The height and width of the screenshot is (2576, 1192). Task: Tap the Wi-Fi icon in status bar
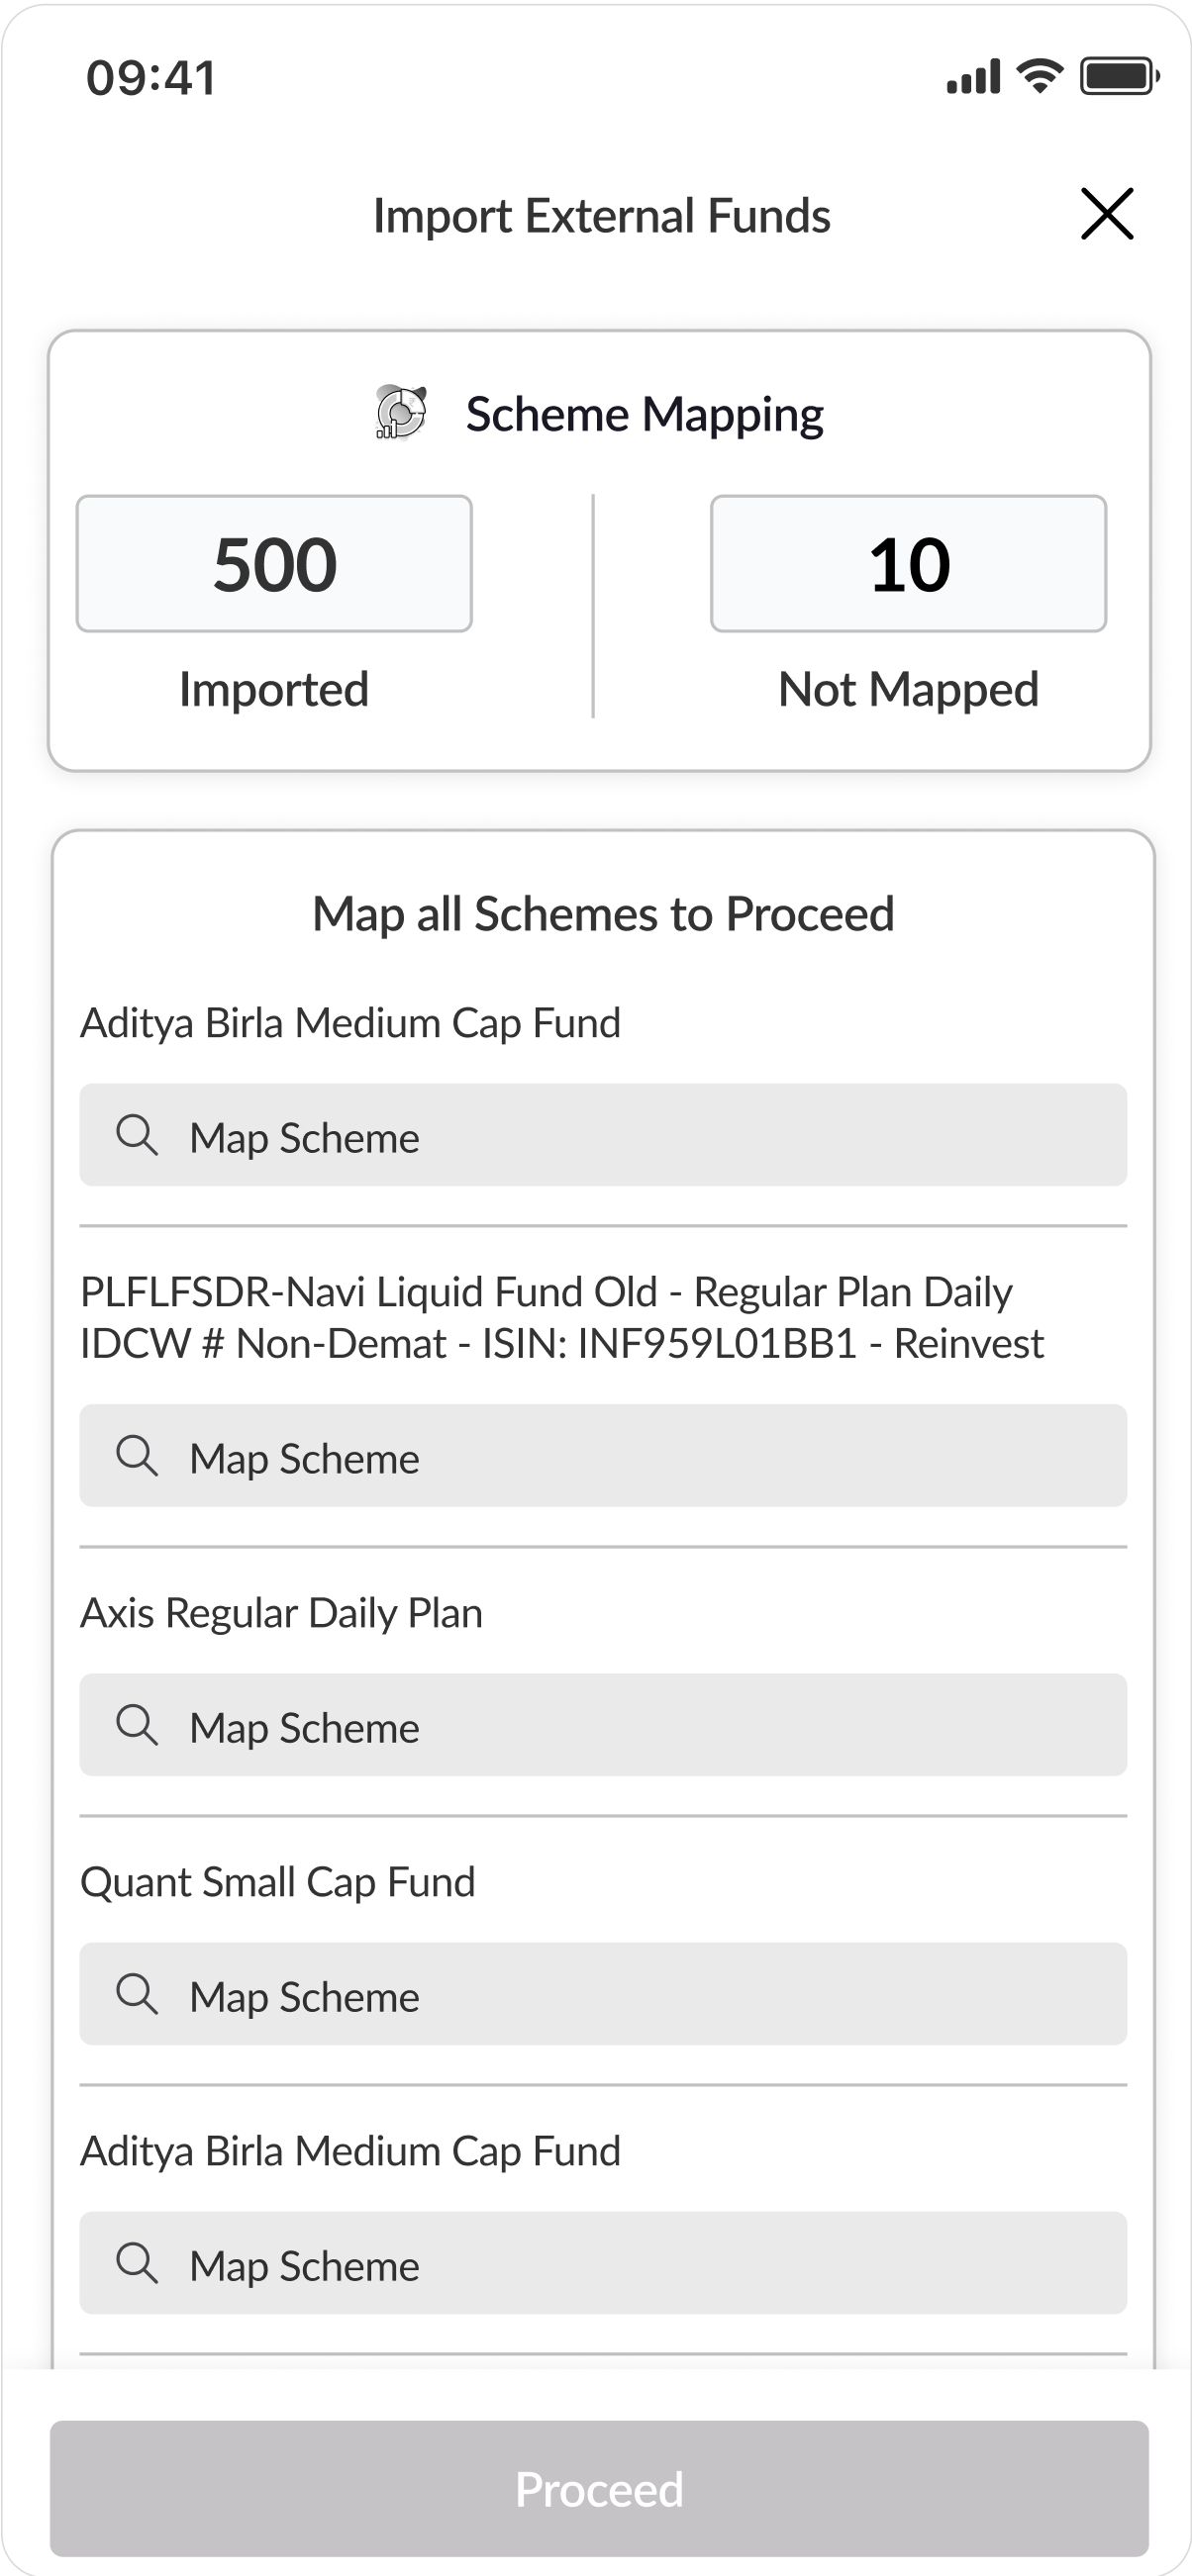[1040, 76]
